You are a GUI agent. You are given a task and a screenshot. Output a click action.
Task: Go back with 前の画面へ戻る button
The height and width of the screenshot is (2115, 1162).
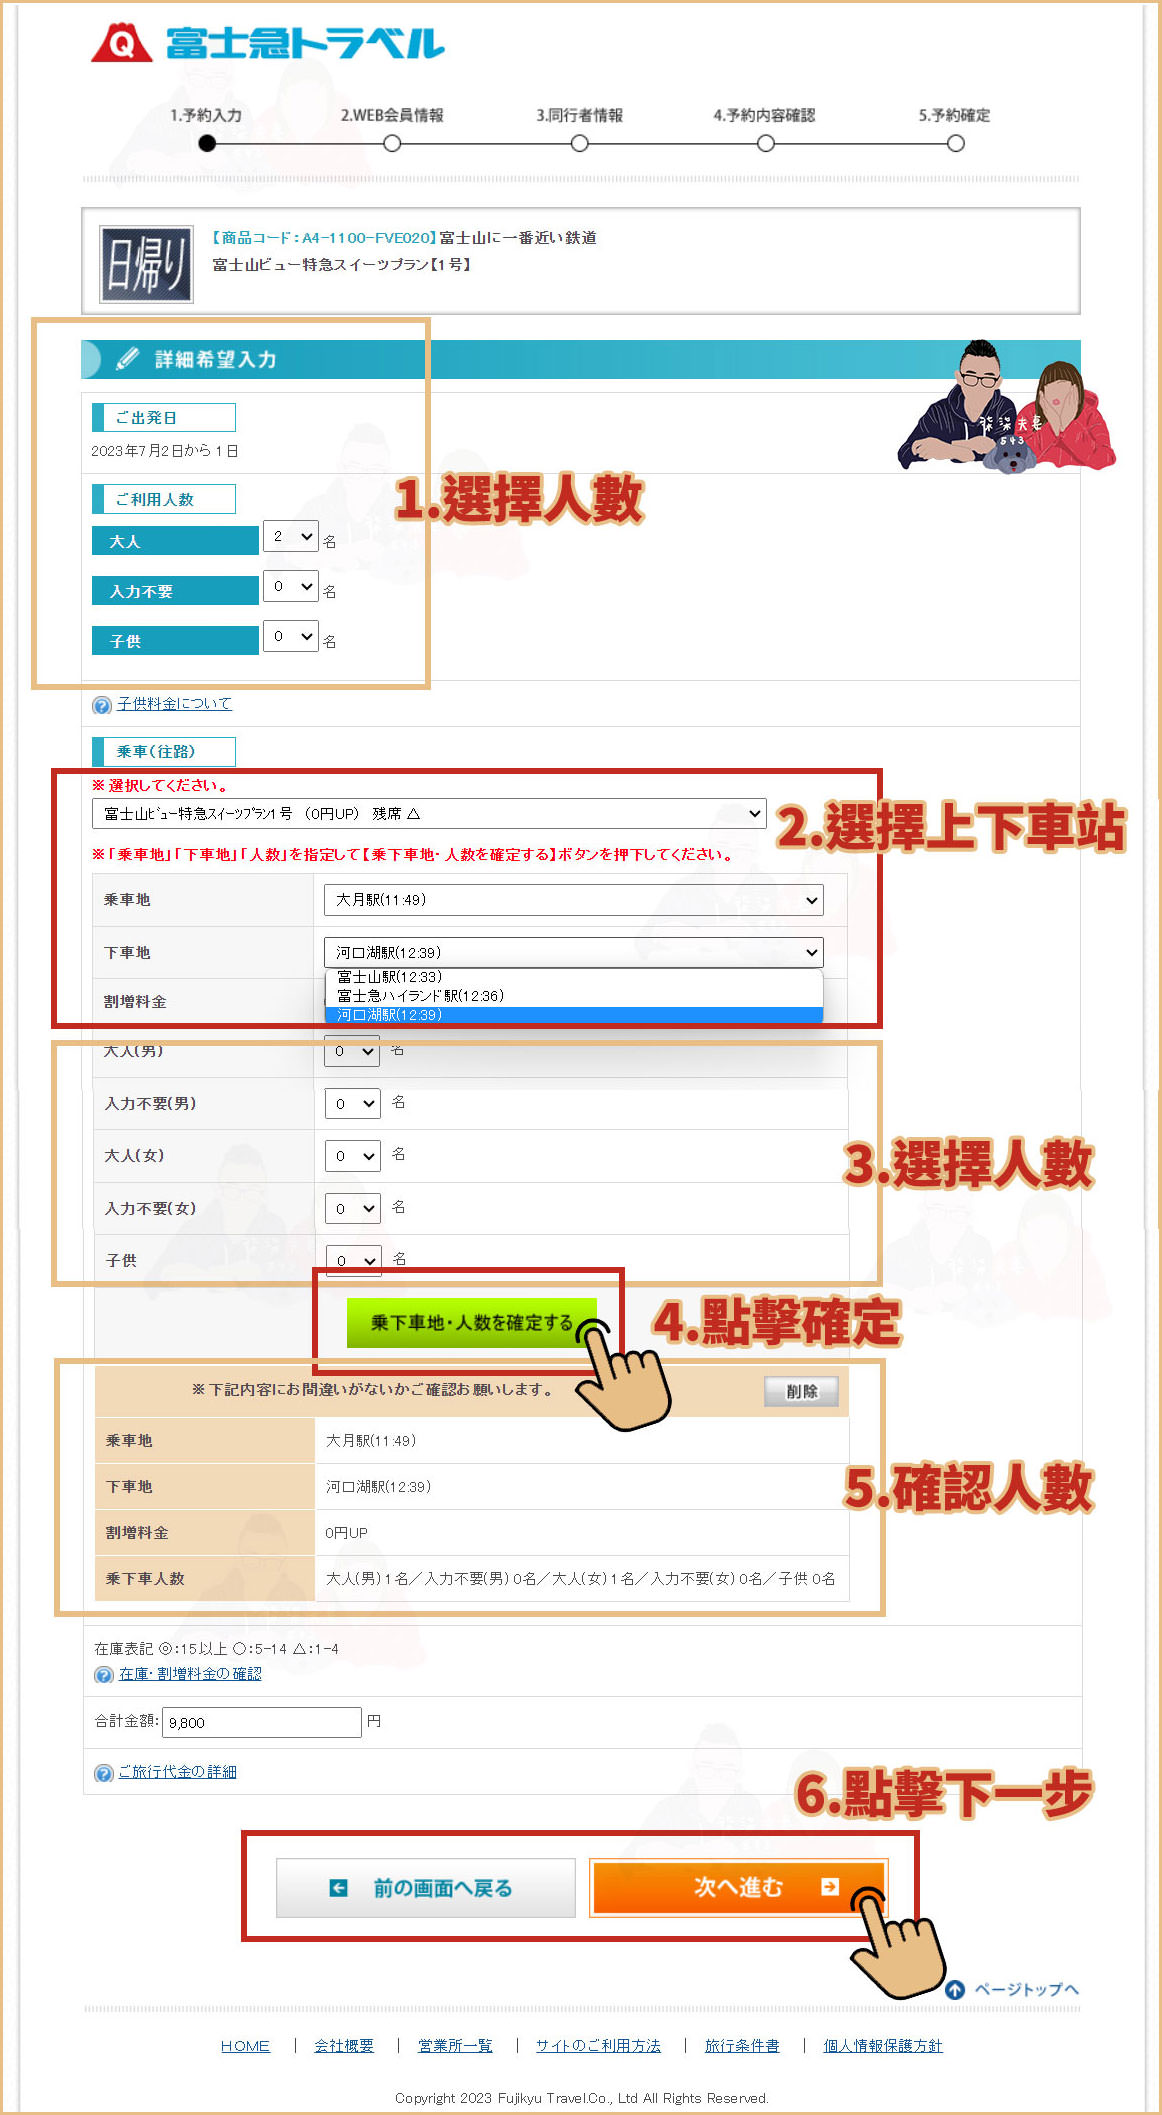point(426,1888)
